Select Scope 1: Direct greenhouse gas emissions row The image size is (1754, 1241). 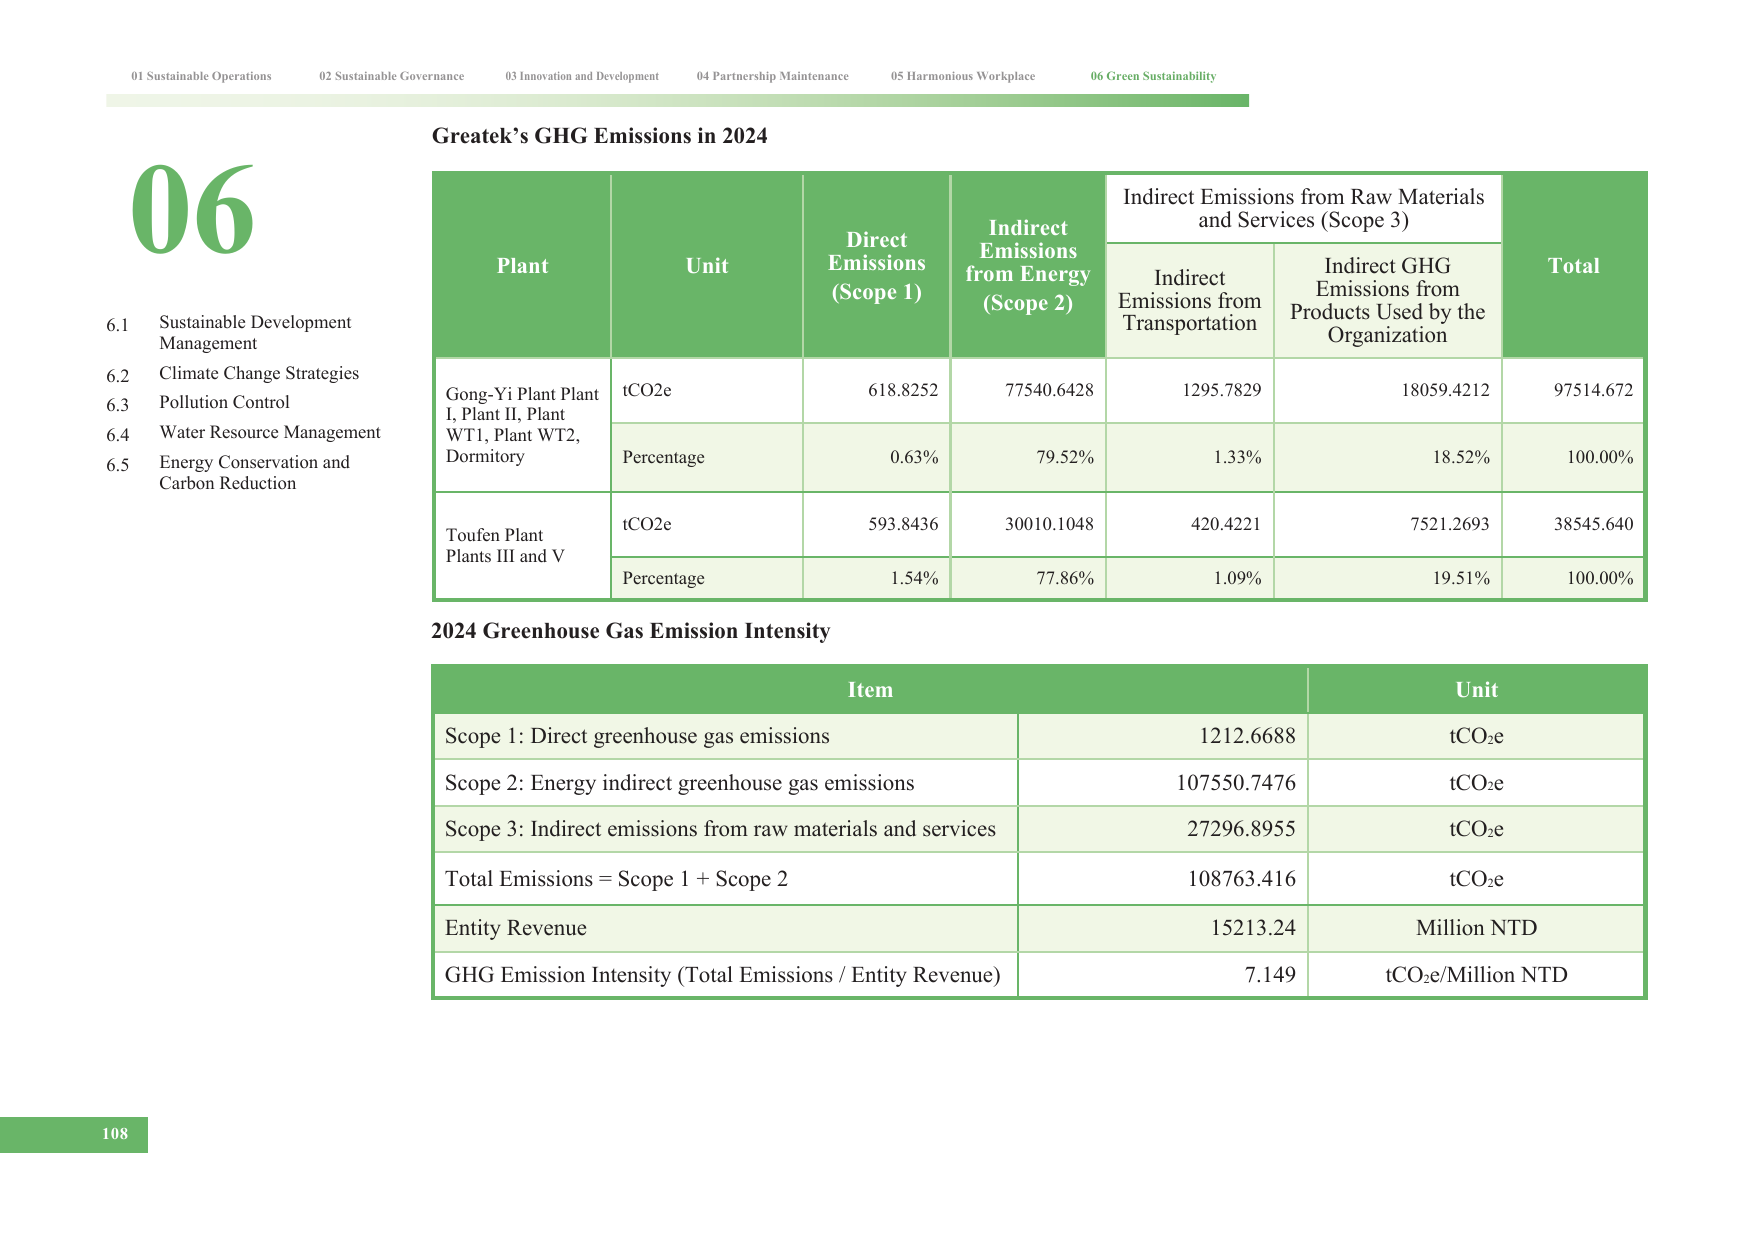pos(1039,736)
